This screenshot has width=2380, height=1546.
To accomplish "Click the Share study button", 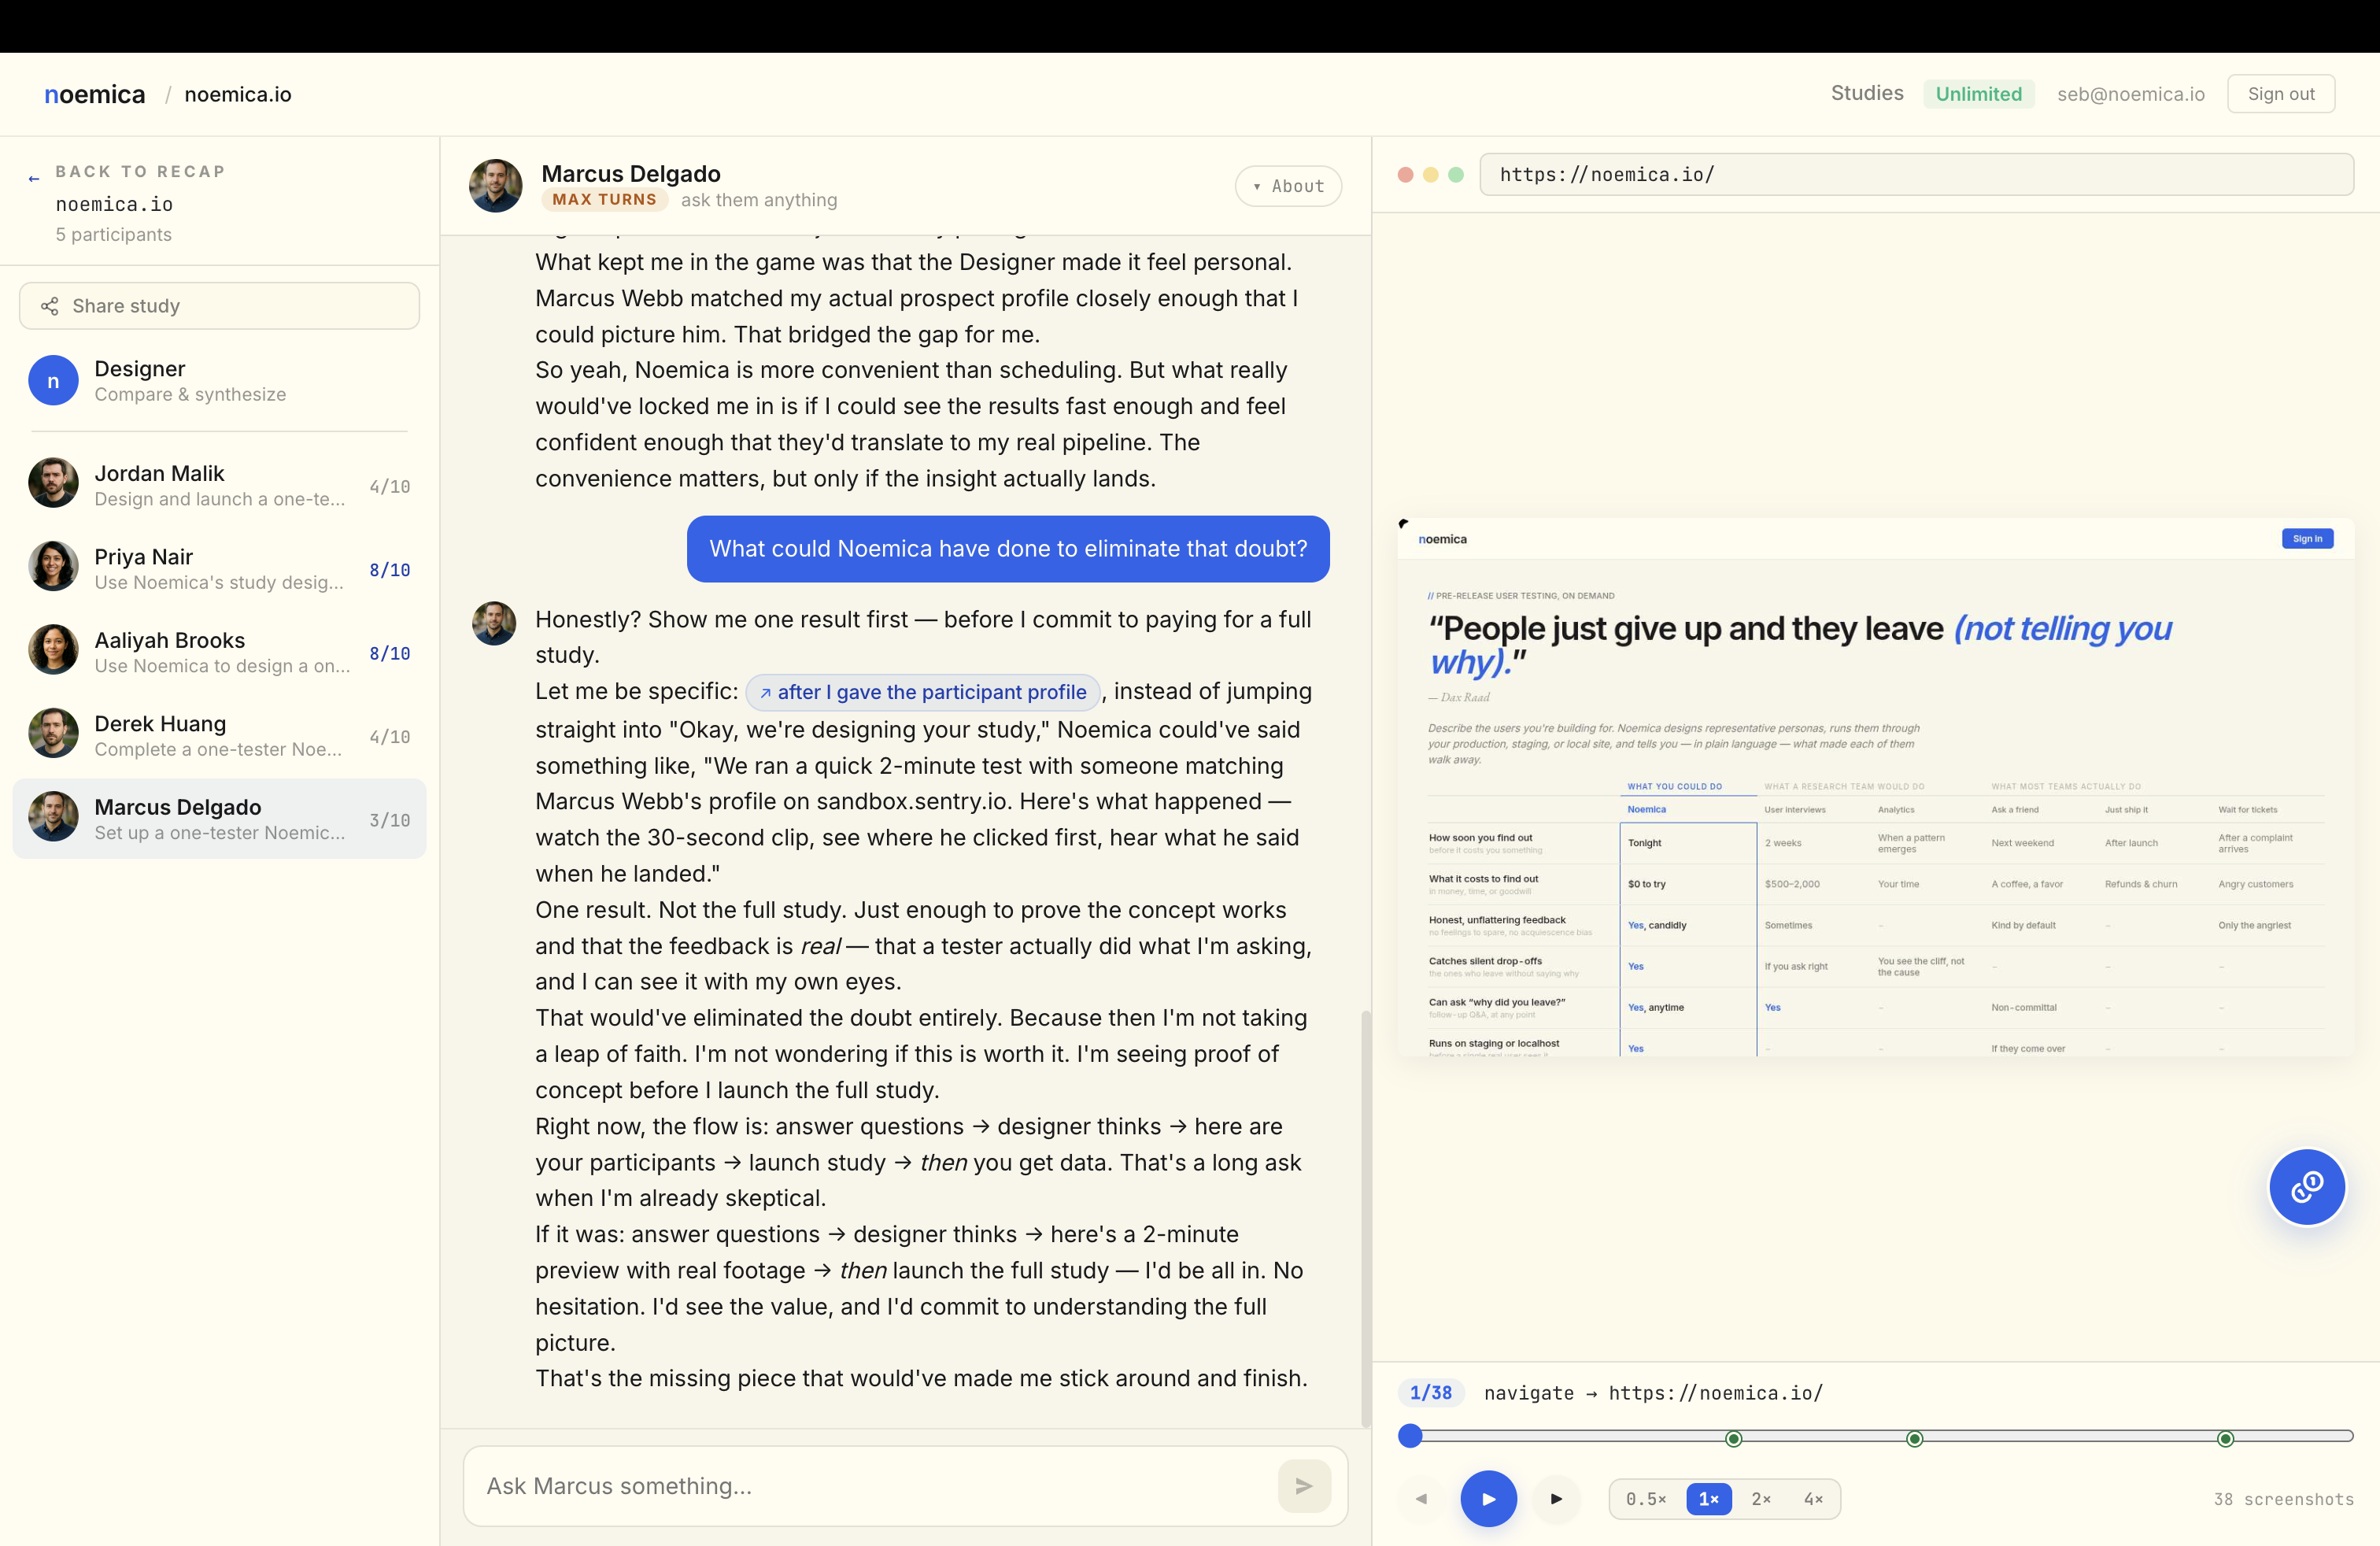I will coord(219,306).
